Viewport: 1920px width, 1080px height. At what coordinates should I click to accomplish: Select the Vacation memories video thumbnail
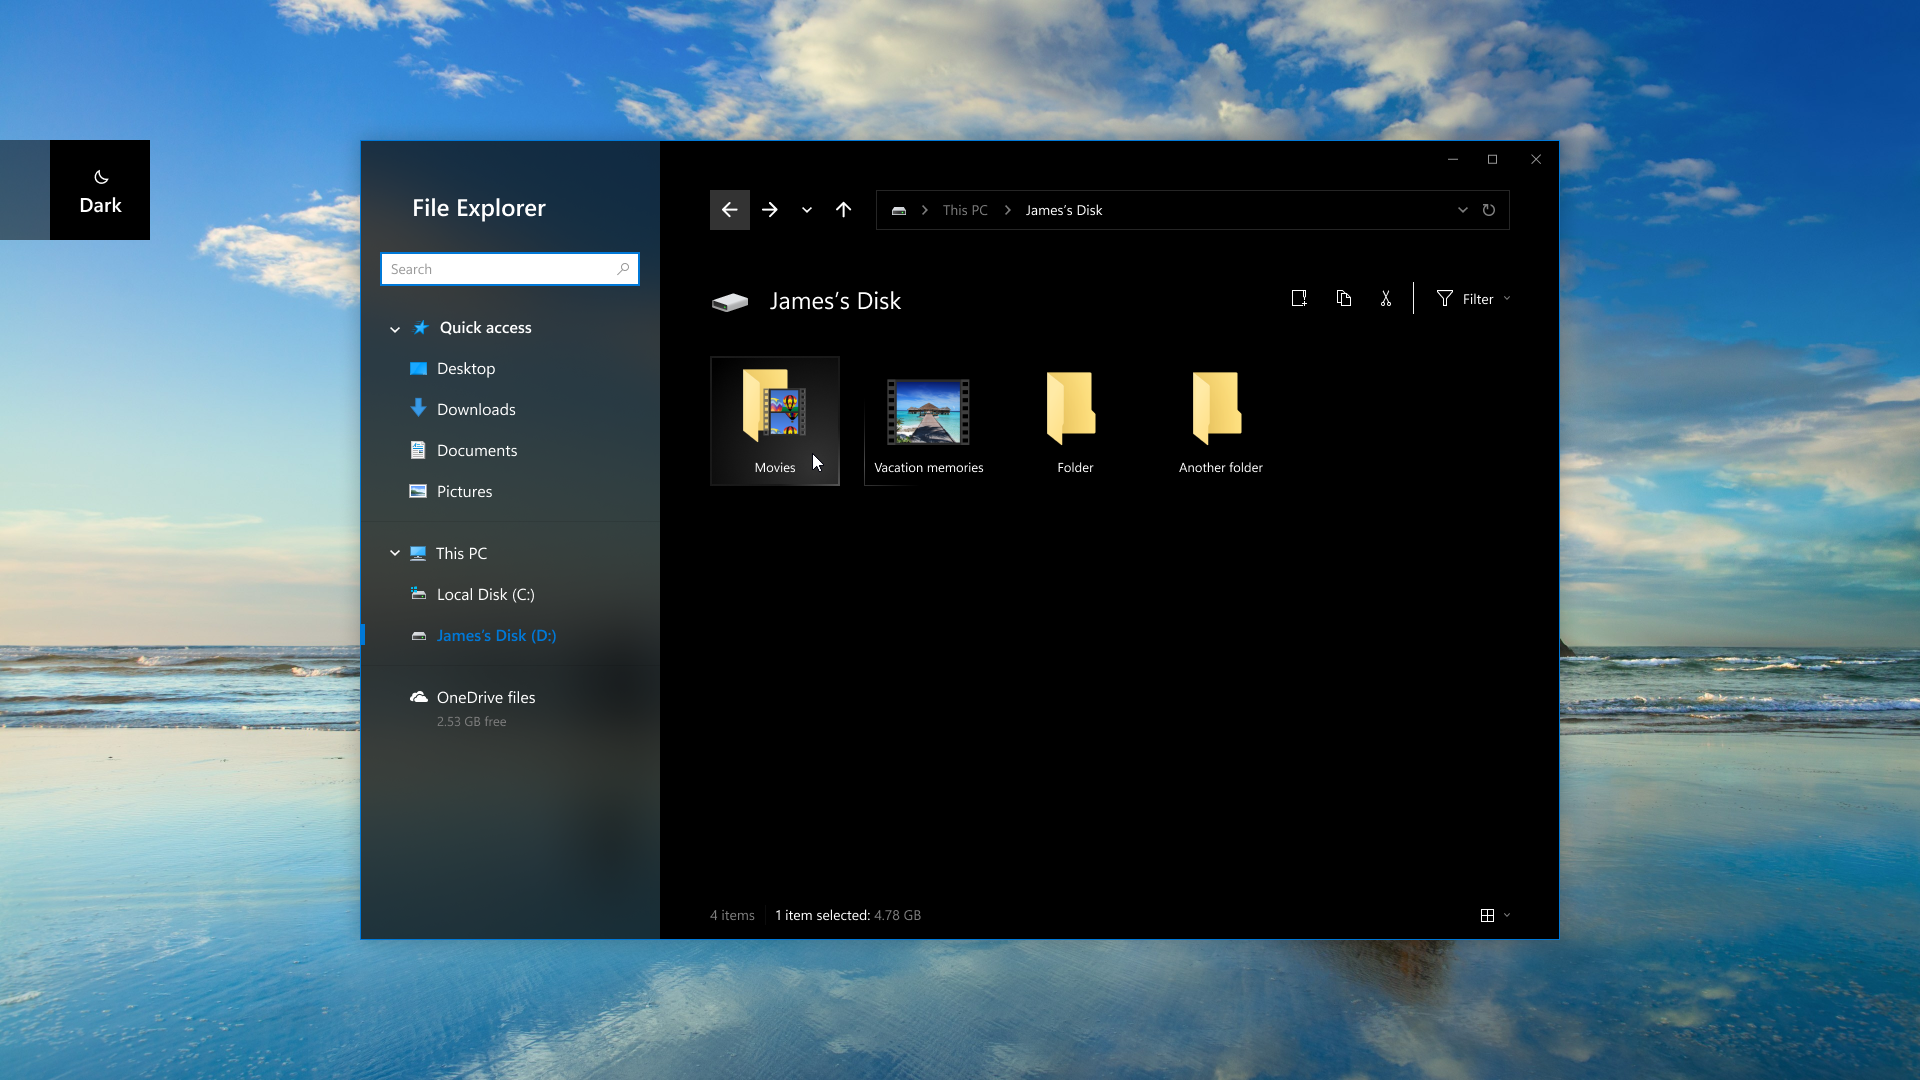(x=928, y=412)
